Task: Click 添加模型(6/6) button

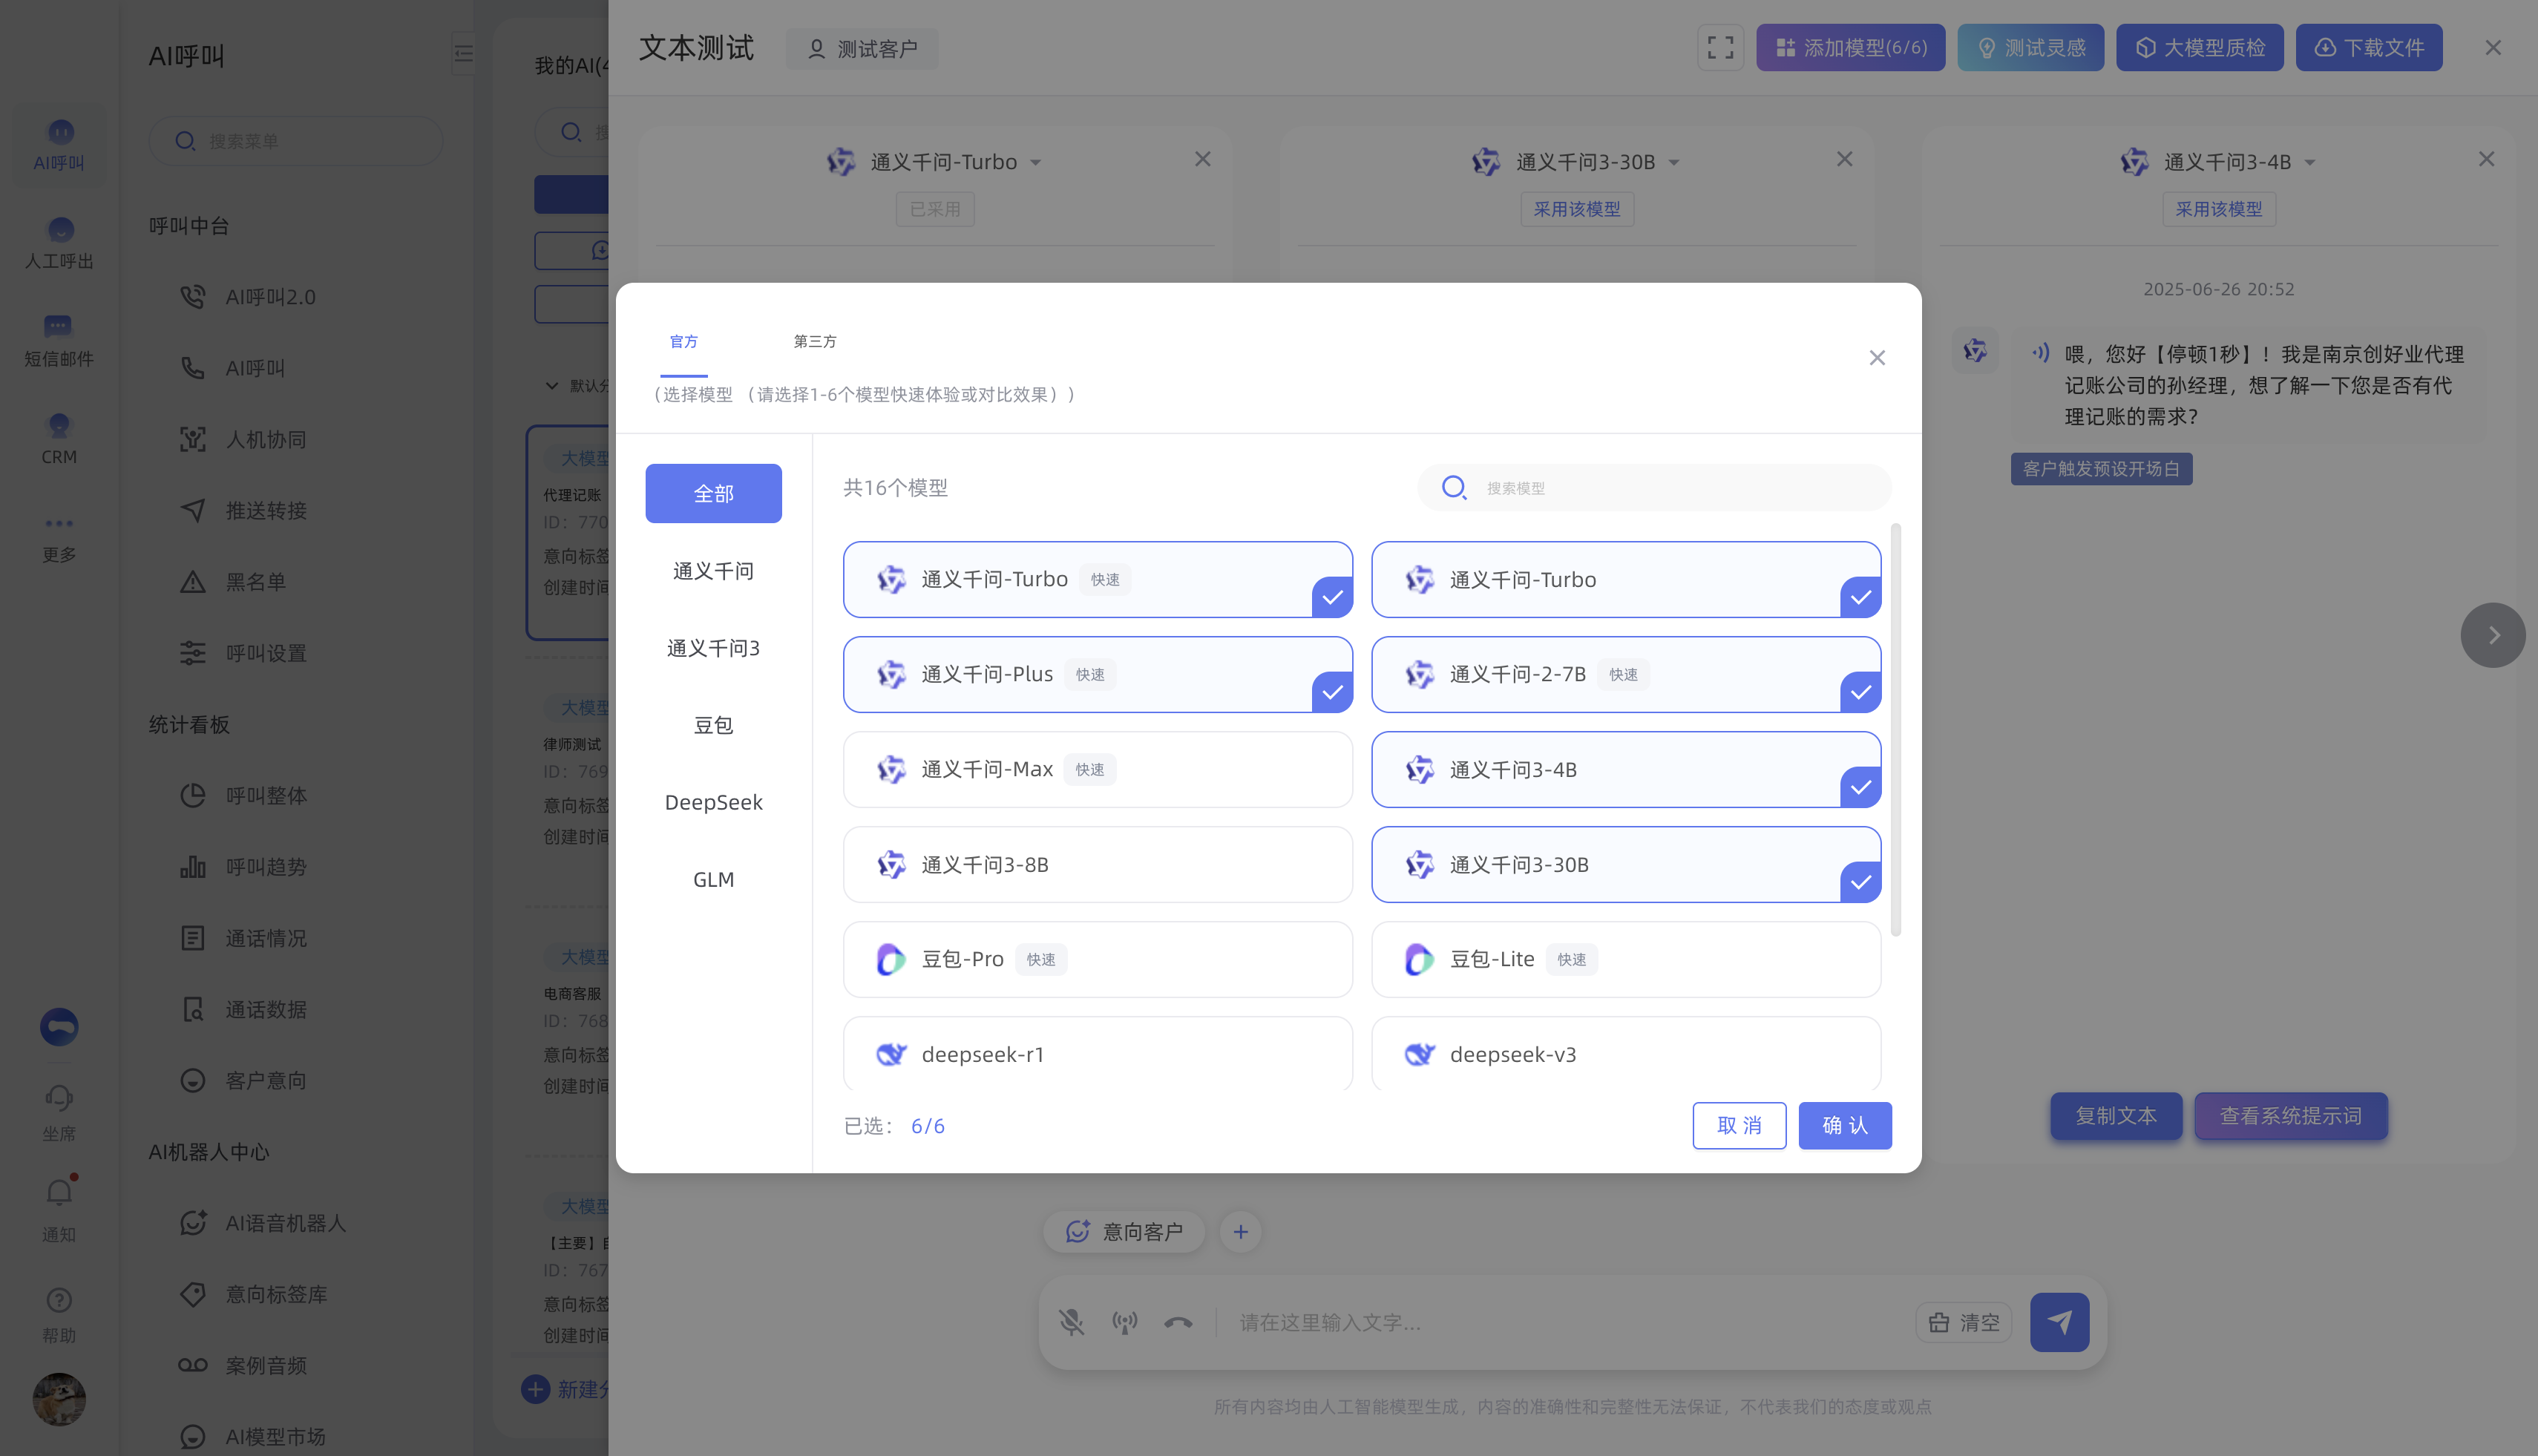Action: tap(1850, 47)
